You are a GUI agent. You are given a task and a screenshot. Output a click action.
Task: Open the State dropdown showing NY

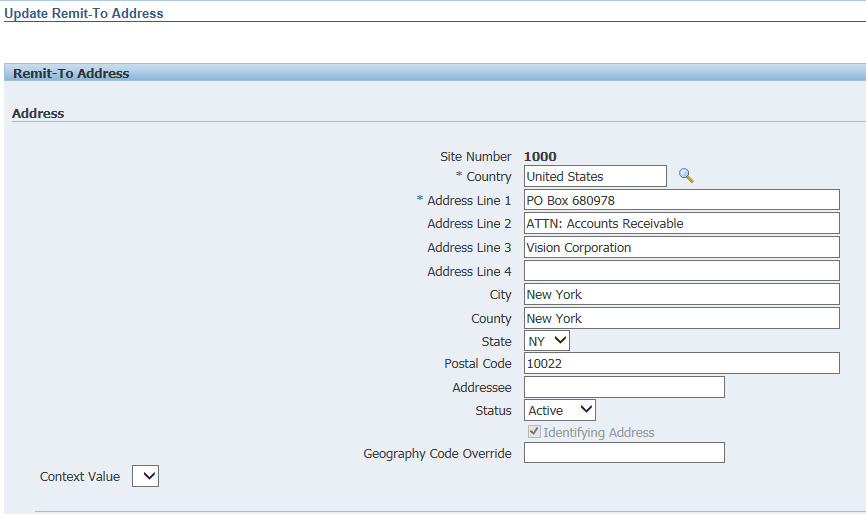tap(547, 341)
